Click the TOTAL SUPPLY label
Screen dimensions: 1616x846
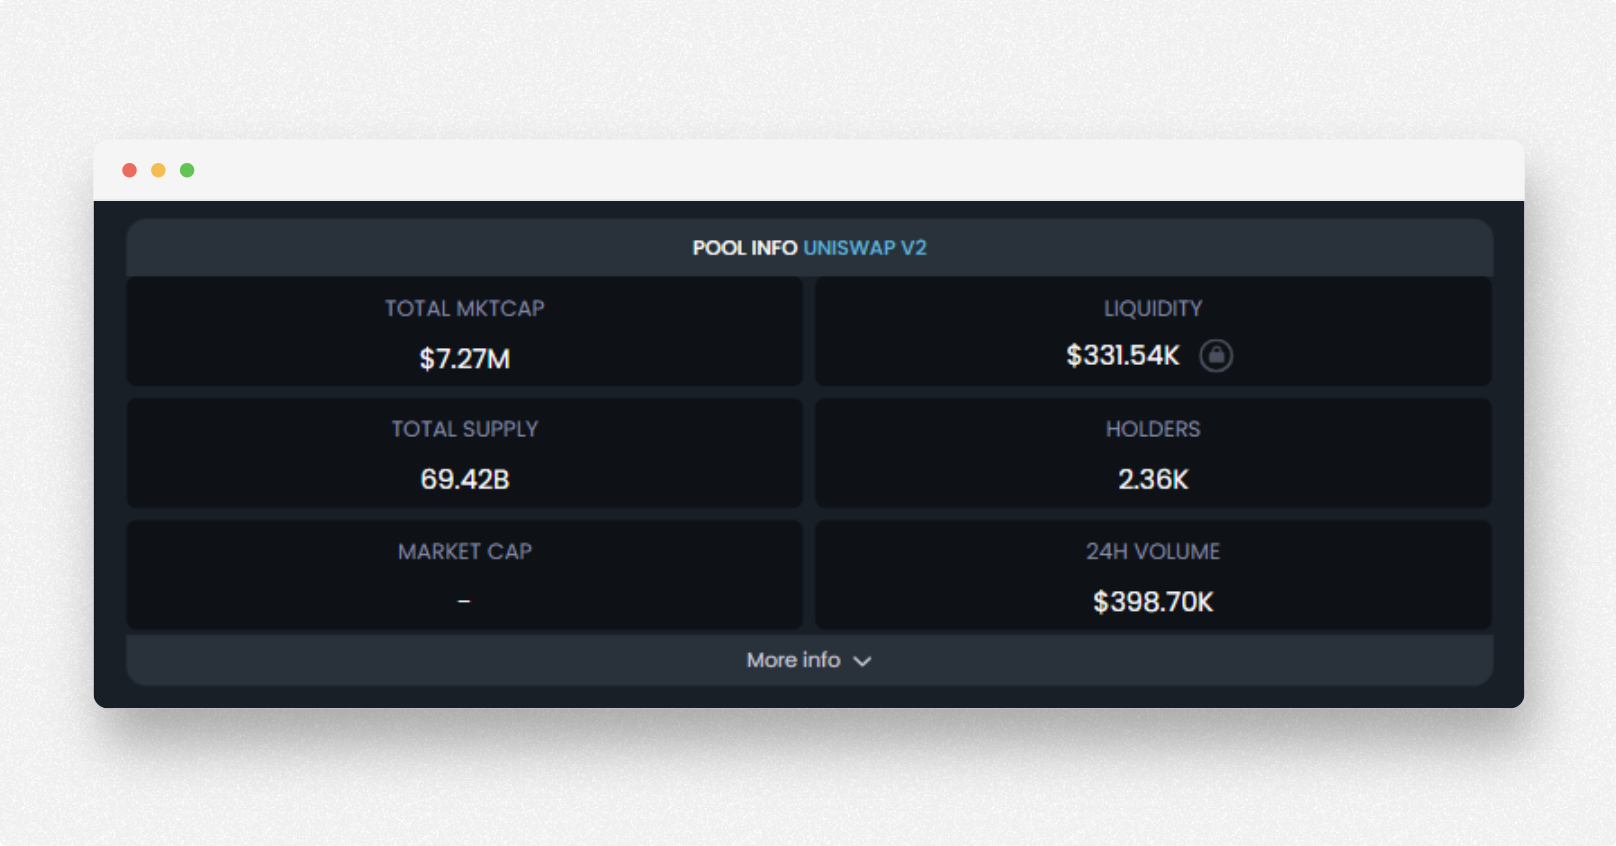click(x=465, y=429)
